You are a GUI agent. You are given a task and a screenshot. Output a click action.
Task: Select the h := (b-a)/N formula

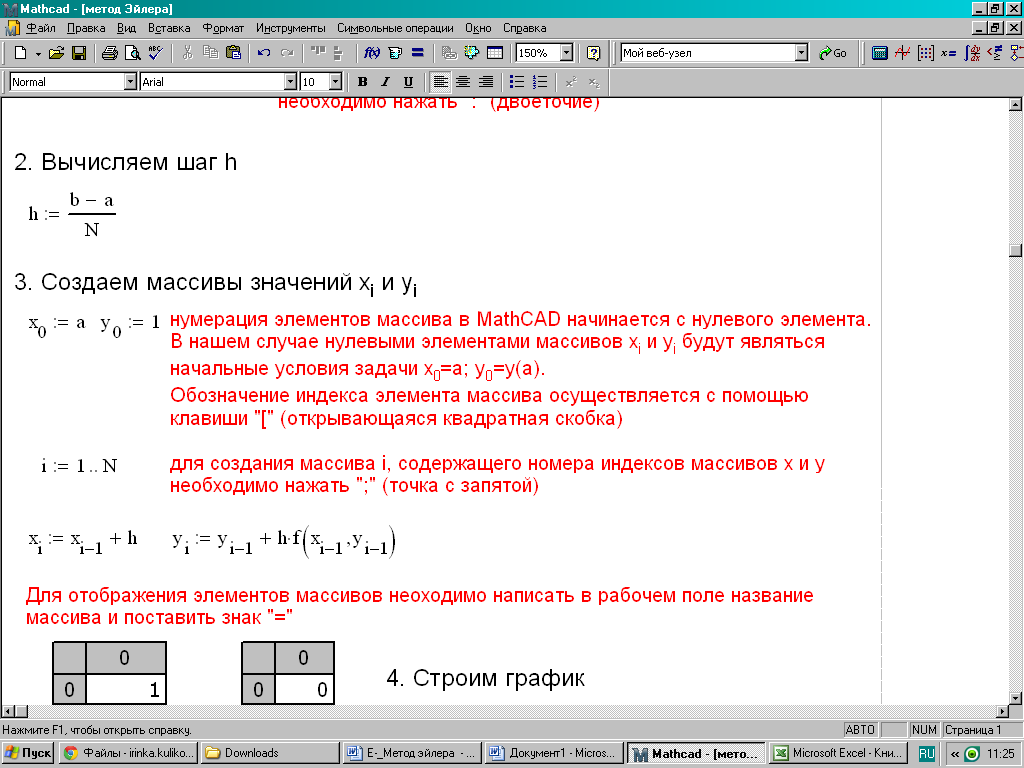tap(72, 214)
